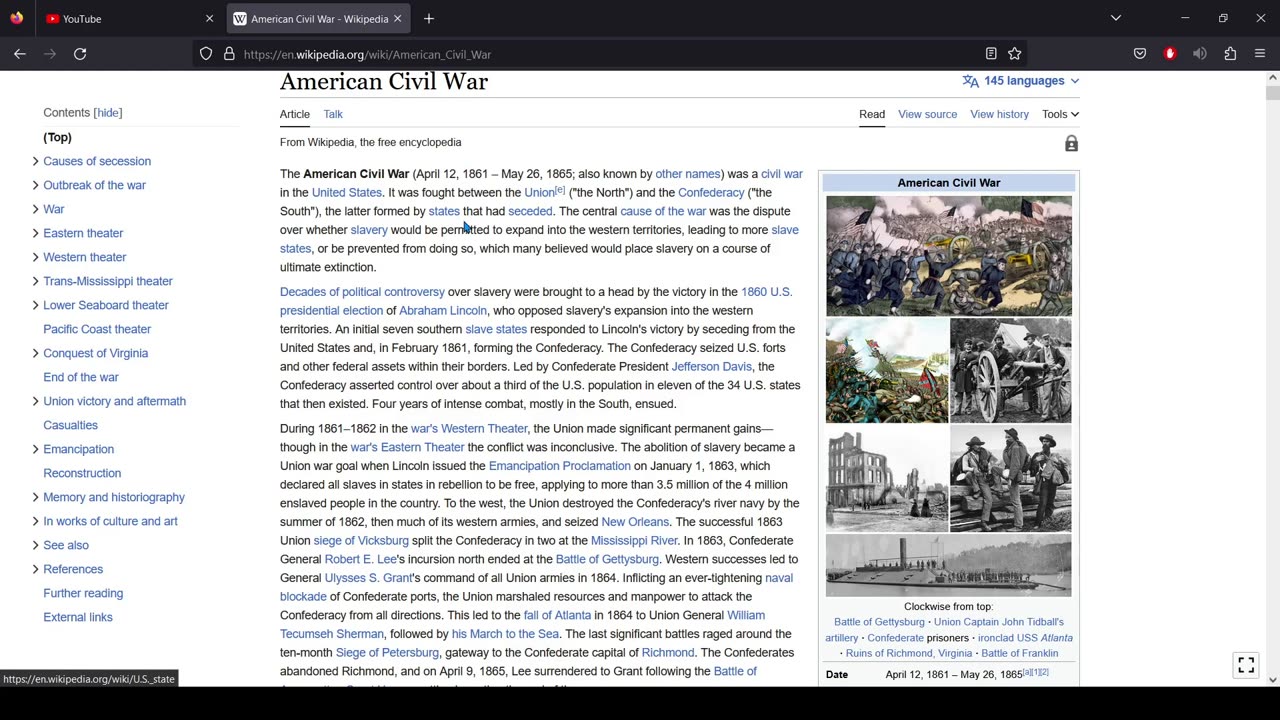The width and height of the screenshot is (1280, 720).
Task: Click the page protection lock icon
Action: click(x=1071, y=144)
